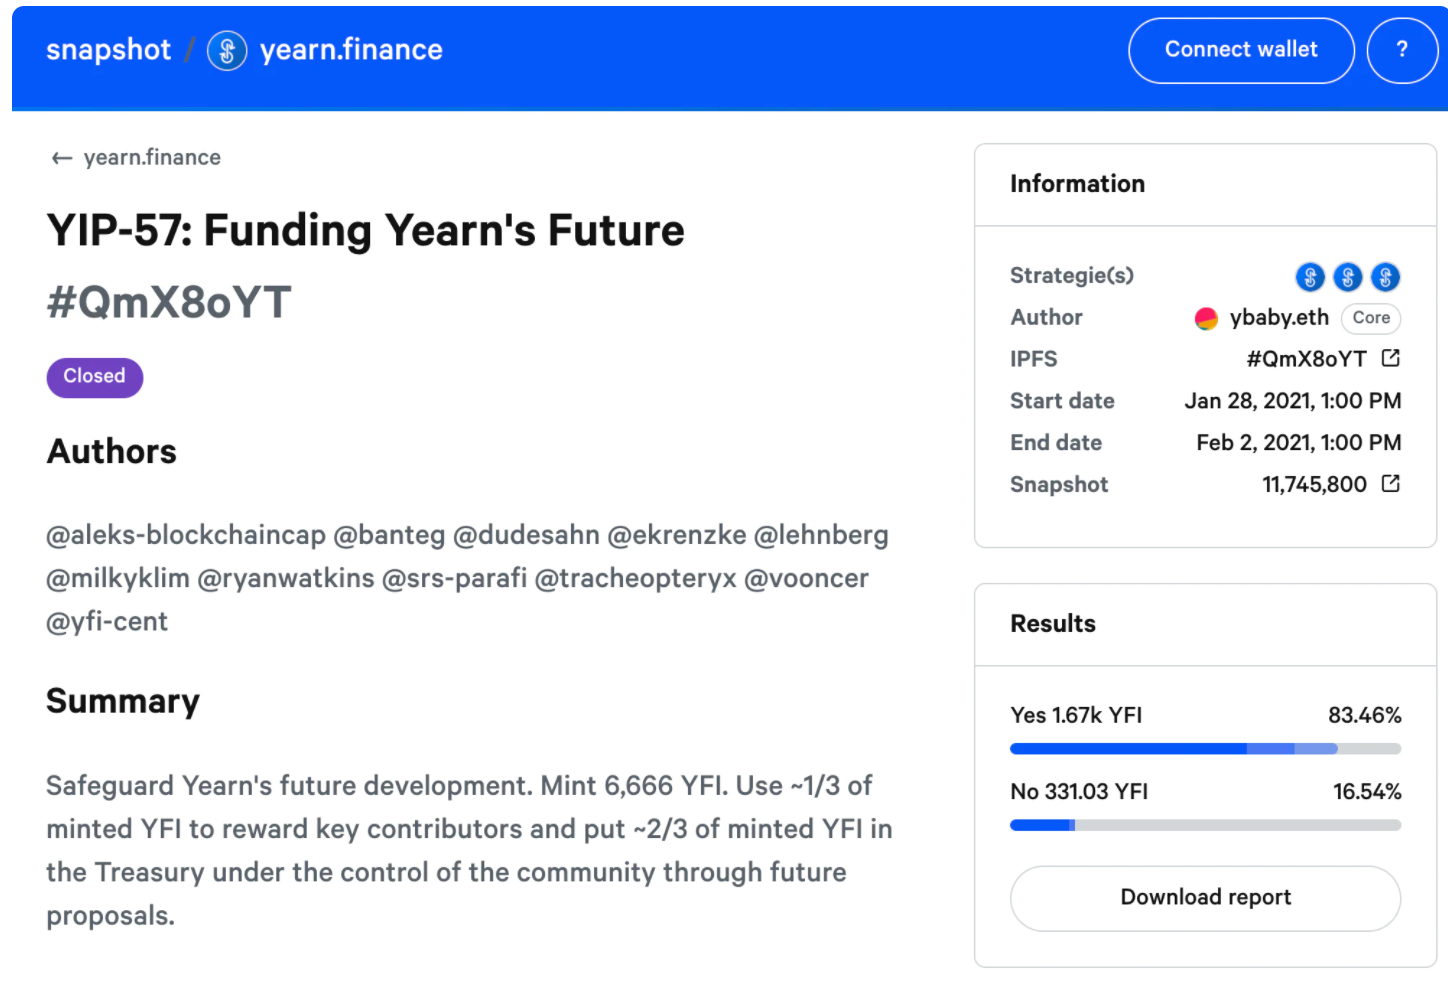Viewport: 1448px width, 998px height.
Task: Click the Summary heading
Action: tap(123, 702)
